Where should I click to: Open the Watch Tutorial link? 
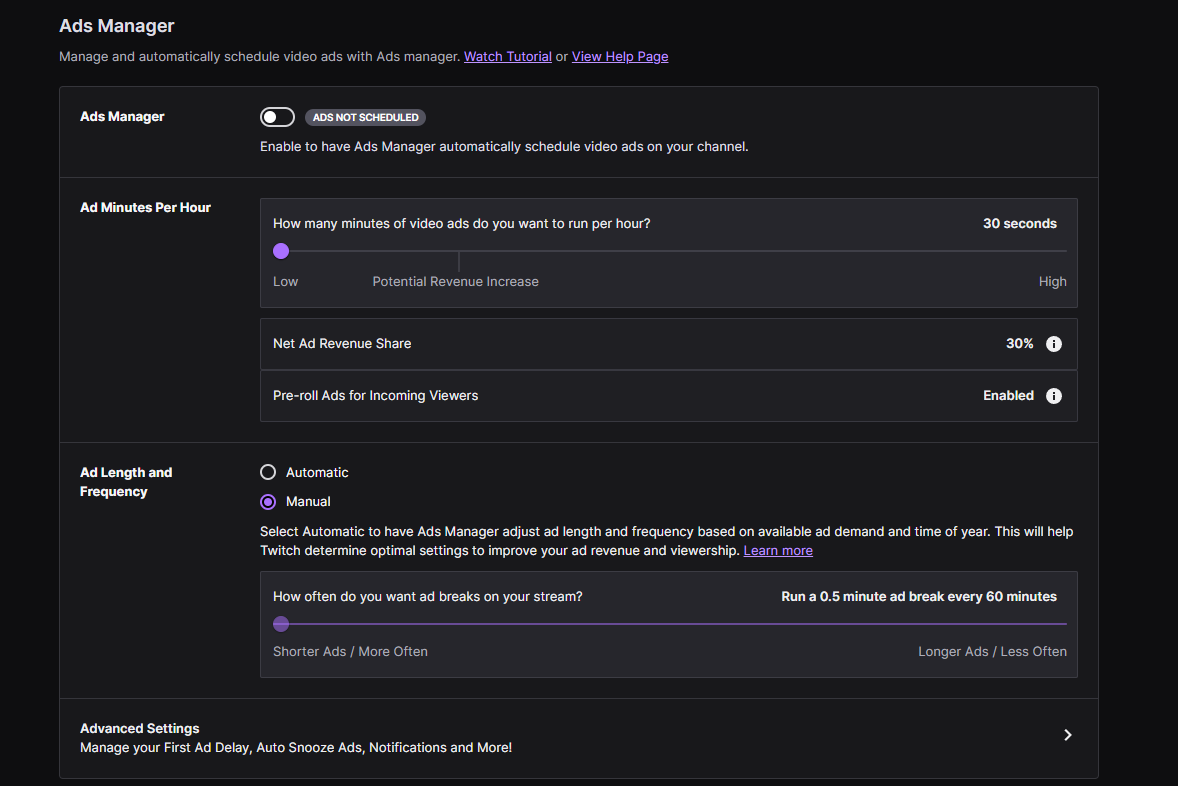pos(507,57)
